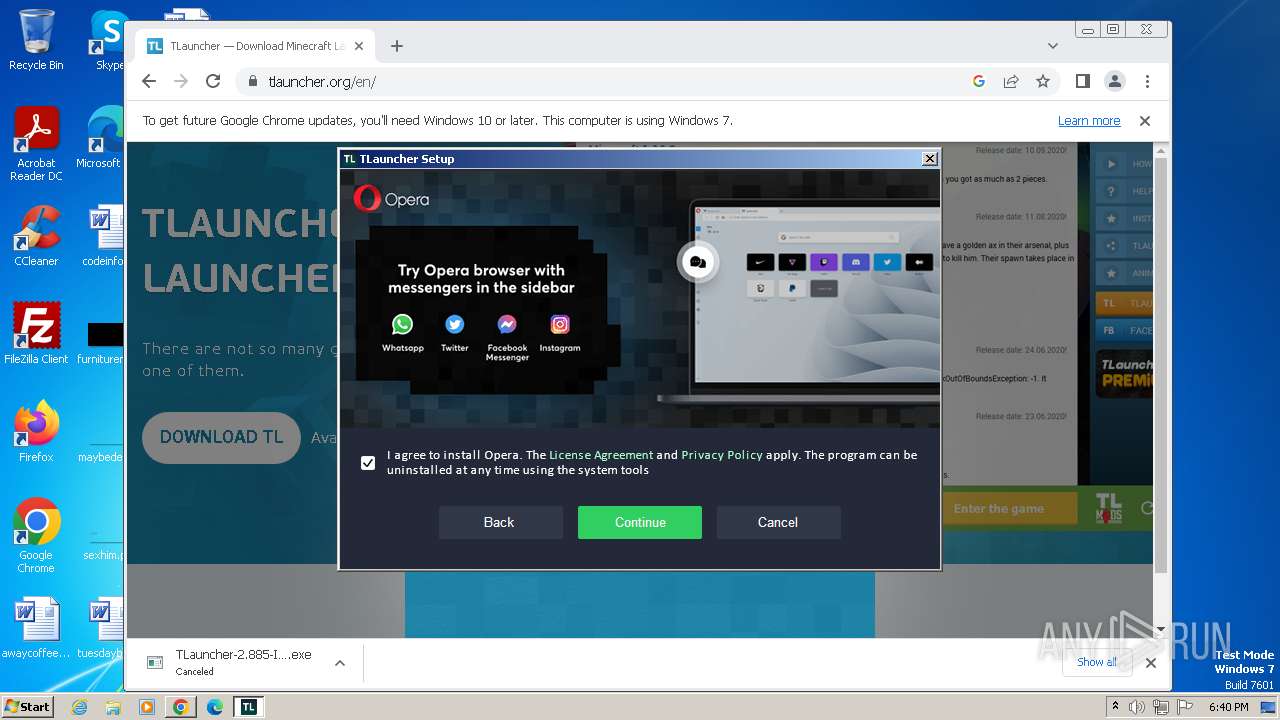The width and height of the screenshot is (1280, 720).
Task: Click the taskbar clock 6:40 PM
Action: [1228, 707]
